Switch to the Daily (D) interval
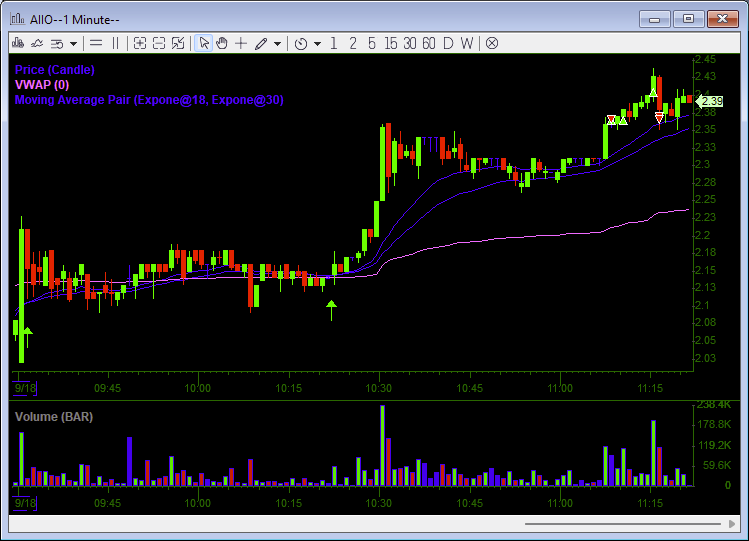749x541 pixels. click(x=448, y=43)
